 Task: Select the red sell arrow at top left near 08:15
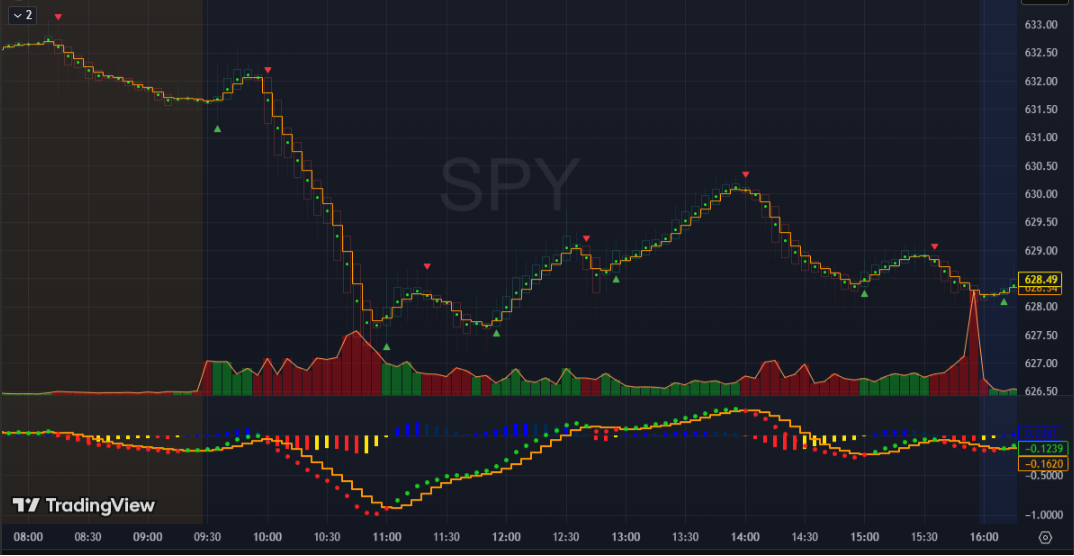(58, 17)
